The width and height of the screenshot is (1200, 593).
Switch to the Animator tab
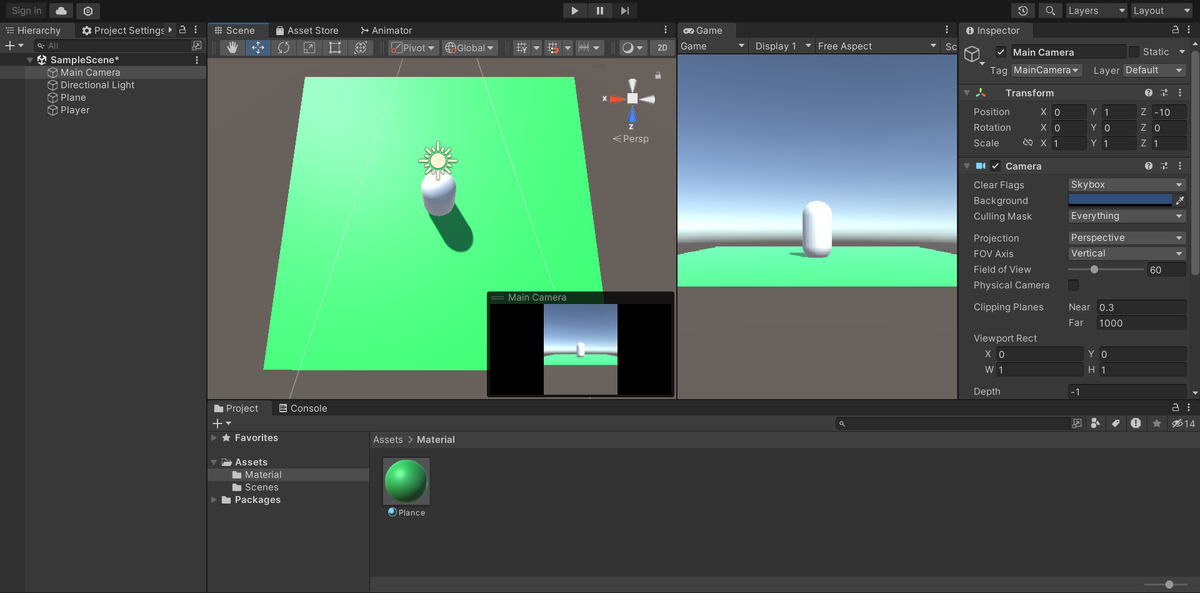[385, 30]
